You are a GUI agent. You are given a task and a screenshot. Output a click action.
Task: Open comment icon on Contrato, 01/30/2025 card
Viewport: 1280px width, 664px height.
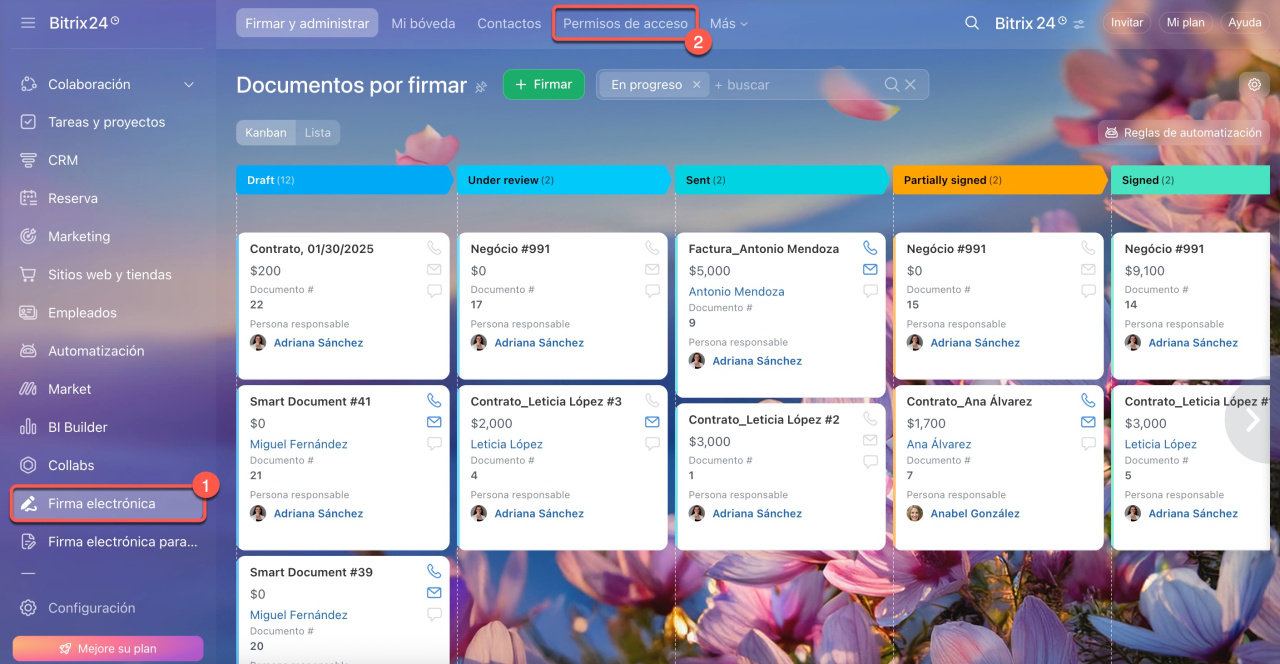pyautogui.click(x=434, y=291)
